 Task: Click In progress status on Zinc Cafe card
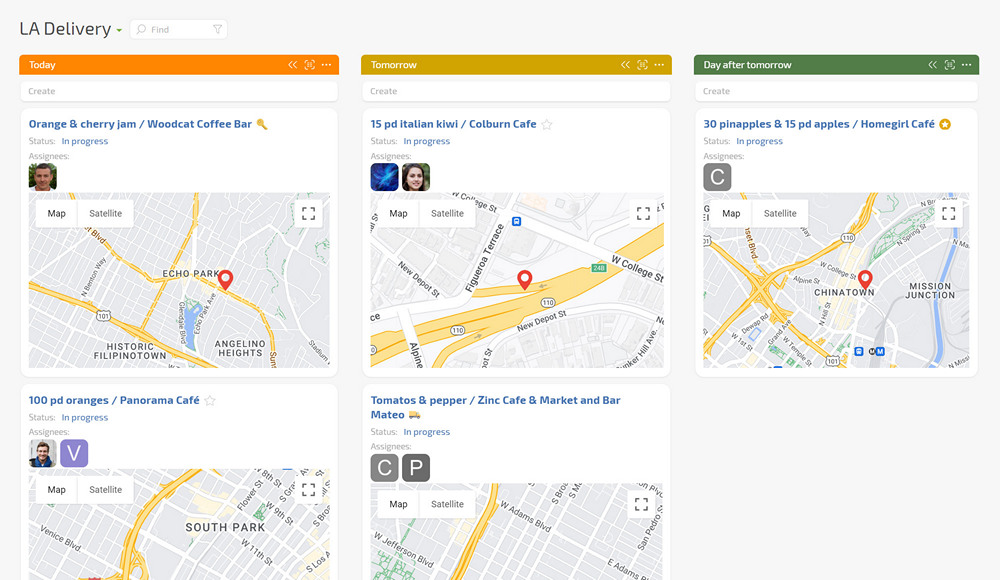point(427,432)
